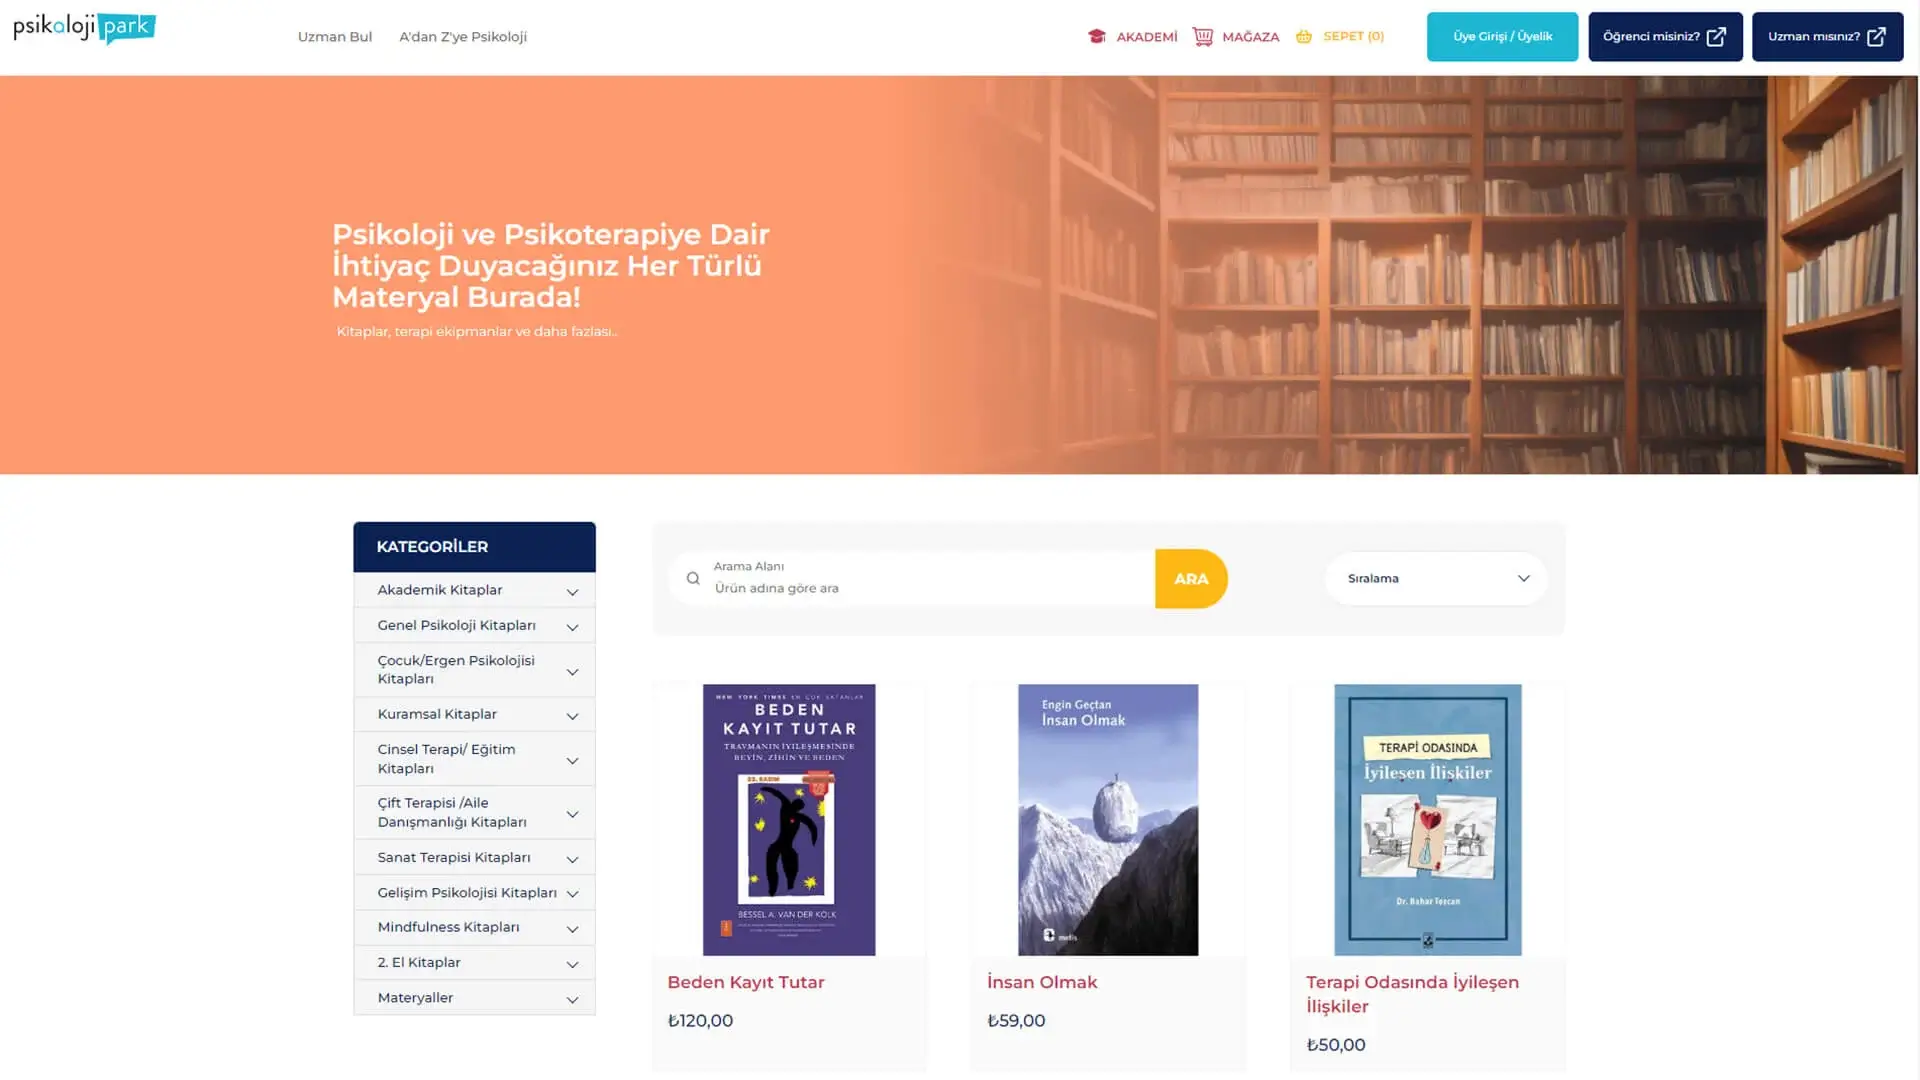Click external link icon on Öğrenci misiniz
This screenshot has width=1920, height=1080.
[1716, 37]
